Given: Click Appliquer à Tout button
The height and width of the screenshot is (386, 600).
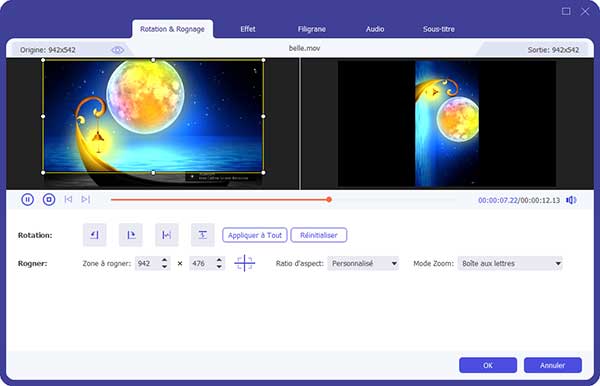Looking at the screenshot, I should tap(255, 235).
